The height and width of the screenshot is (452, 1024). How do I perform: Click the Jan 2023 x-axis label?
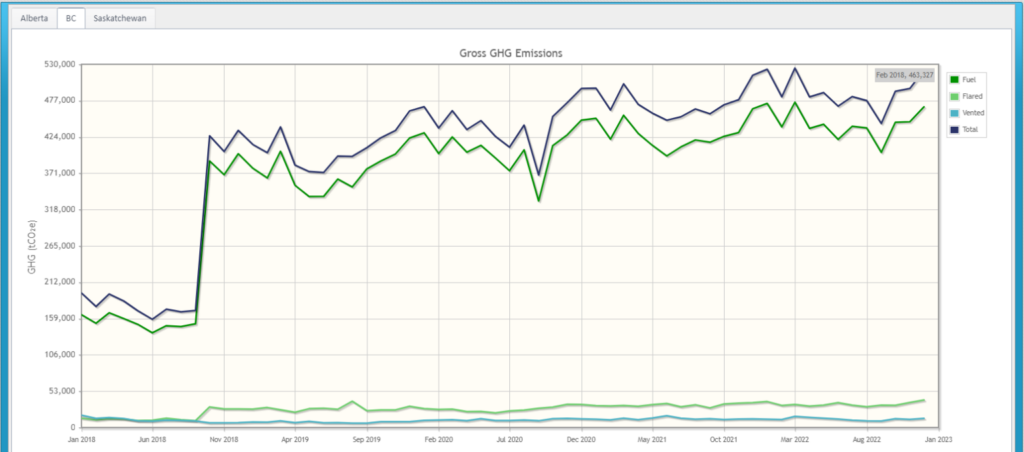click(x=938, y=439)
